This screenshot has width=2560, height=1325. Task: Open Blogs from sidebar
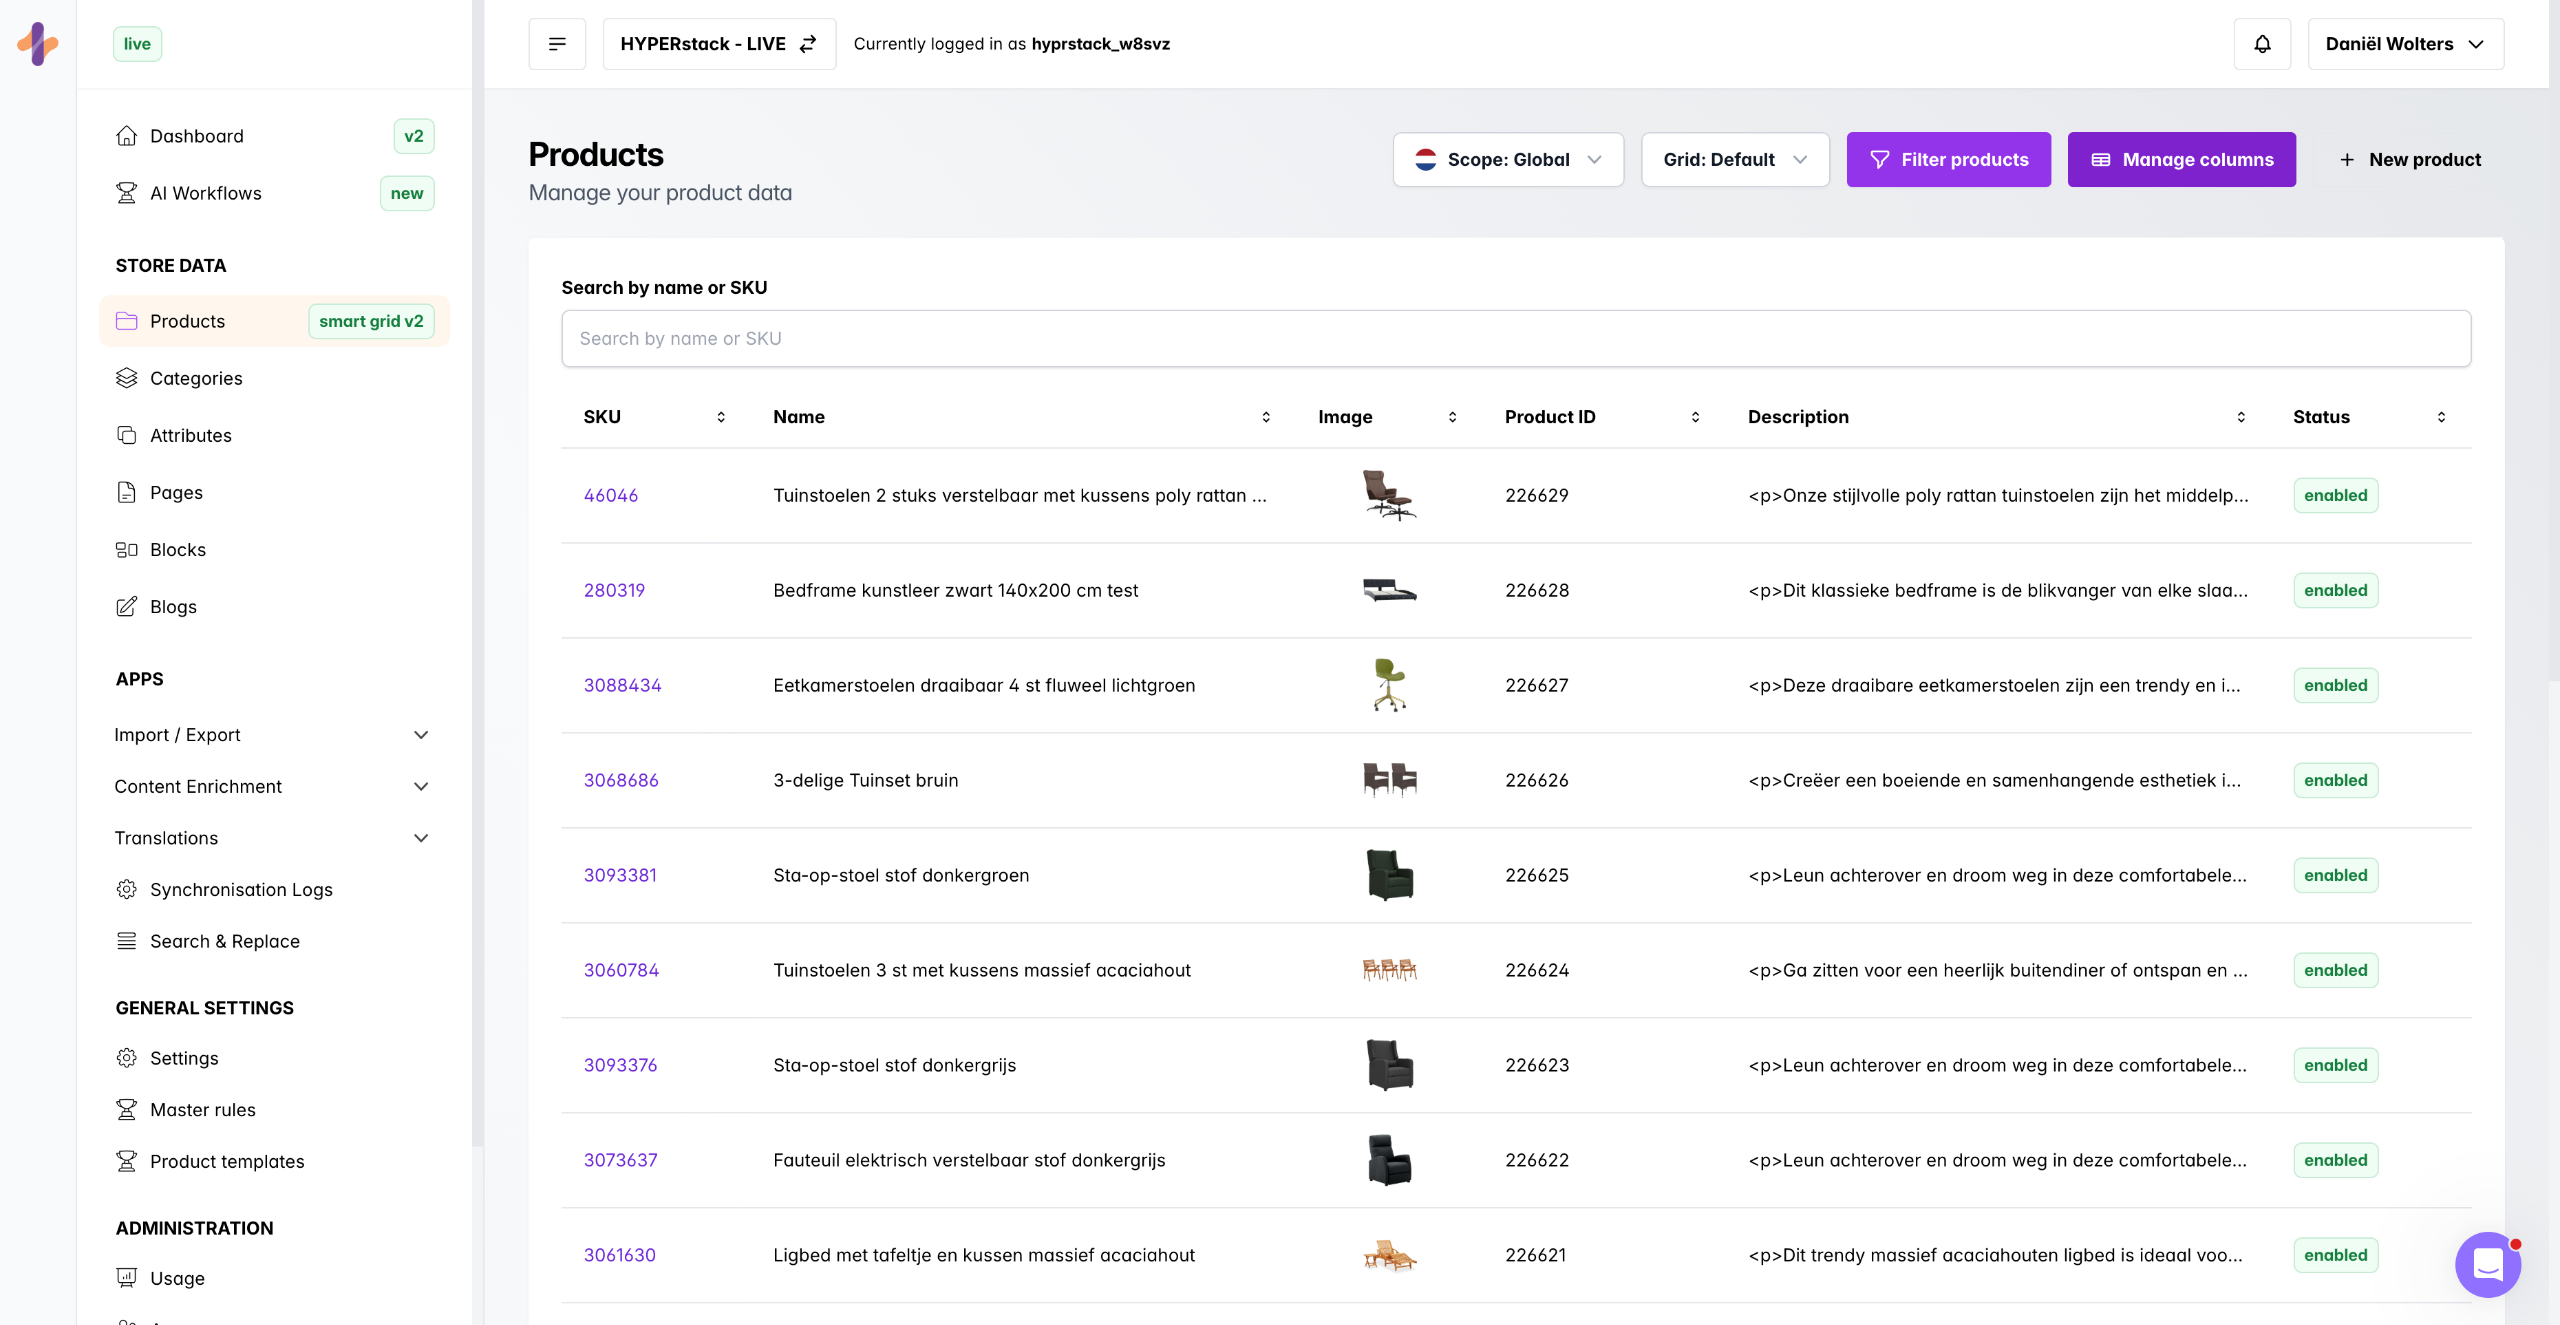pos(173,606)
